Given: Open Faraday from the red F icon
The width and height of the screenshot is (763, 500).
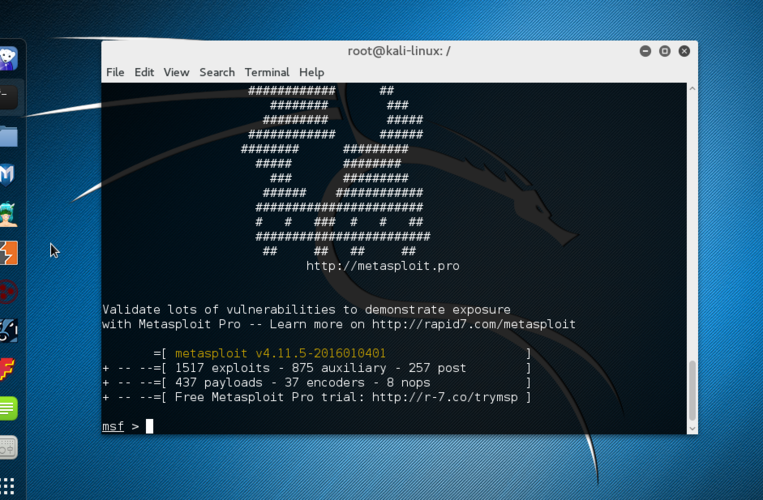Looking at the screenshot, I should [x=7, y=370].
